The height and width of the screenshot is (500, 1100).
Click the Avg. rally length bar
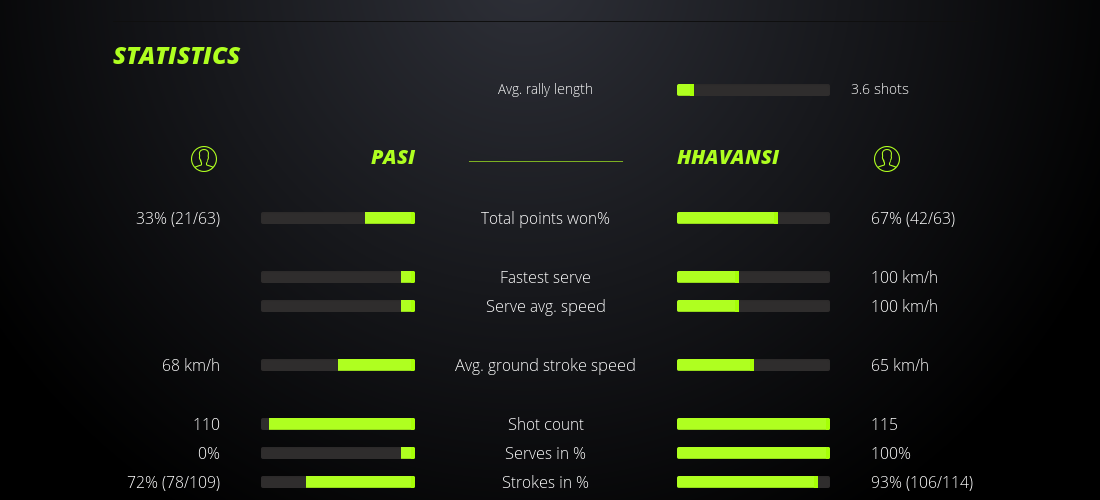coord(753,90)
